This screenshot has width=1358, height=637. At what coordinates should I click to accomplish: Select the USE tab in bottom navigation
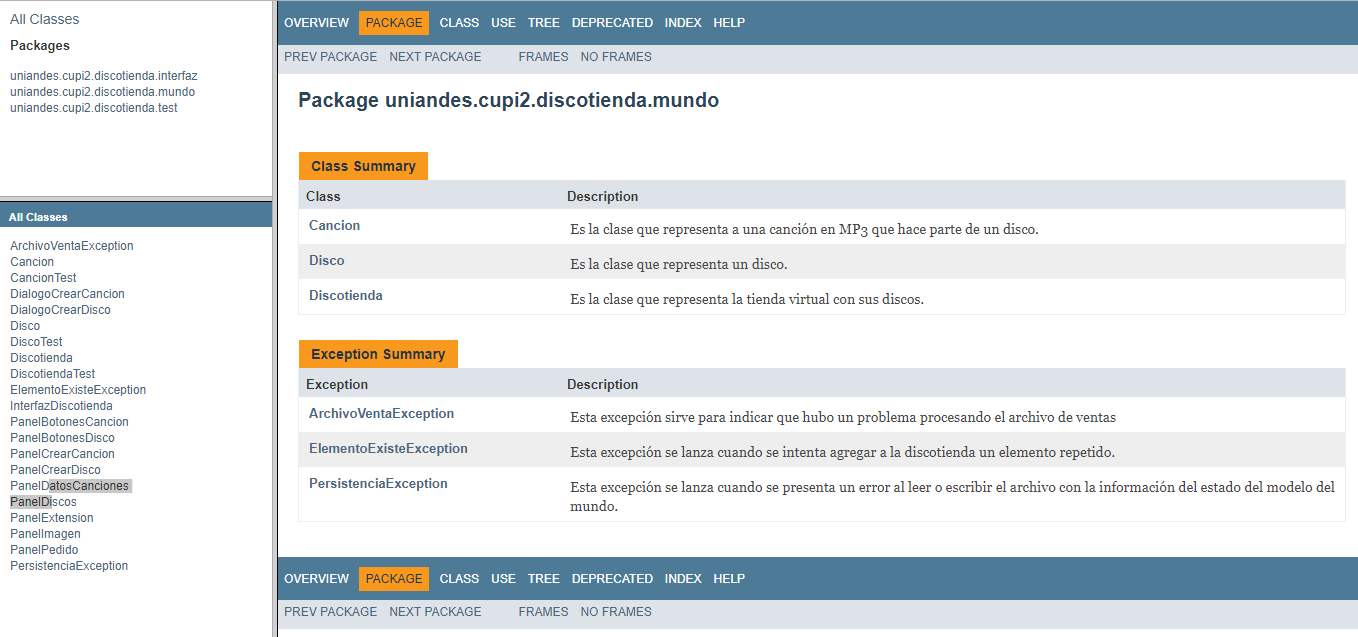[x=503, y=578]
